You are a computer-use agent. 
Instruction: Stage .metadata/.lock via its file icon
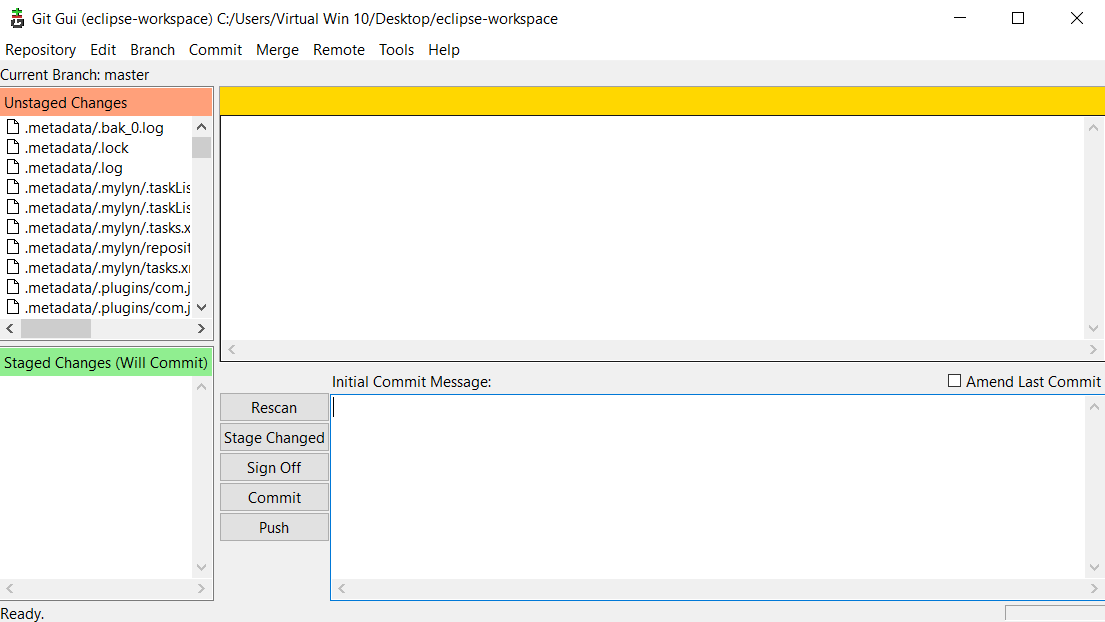[x=13, y=147]
